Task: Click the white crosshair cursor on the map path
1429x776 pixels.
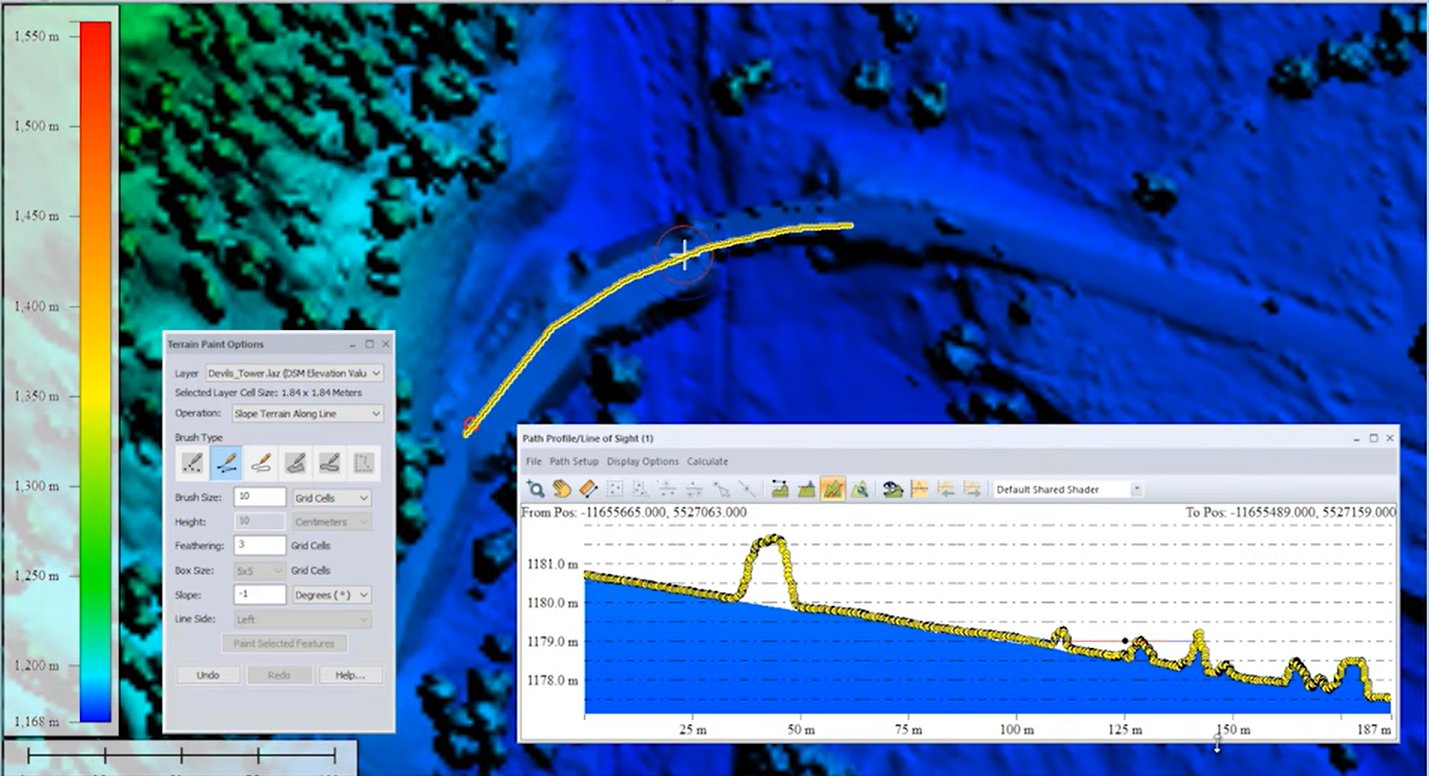Action: click(x=685, y=254)
